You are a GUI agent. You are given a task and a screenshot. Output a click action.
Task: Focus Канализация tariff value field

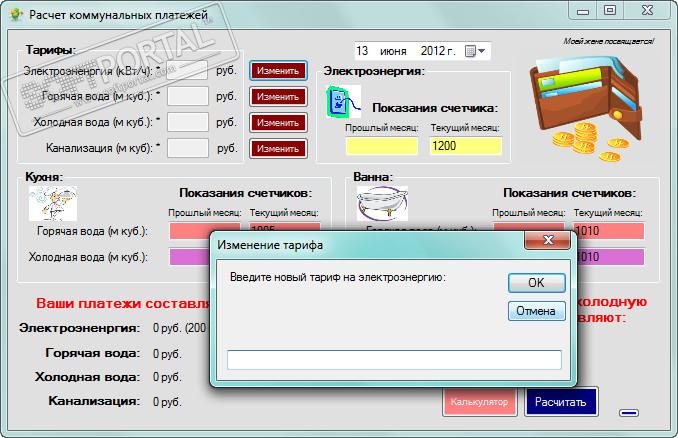coord(188,148)
